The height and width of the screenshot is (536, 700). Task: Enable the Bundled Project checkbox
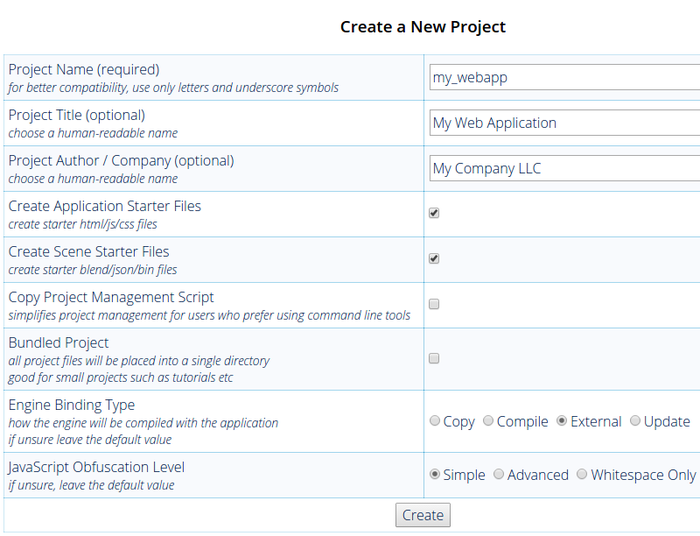pyautogui.click(x=434, y=358)
